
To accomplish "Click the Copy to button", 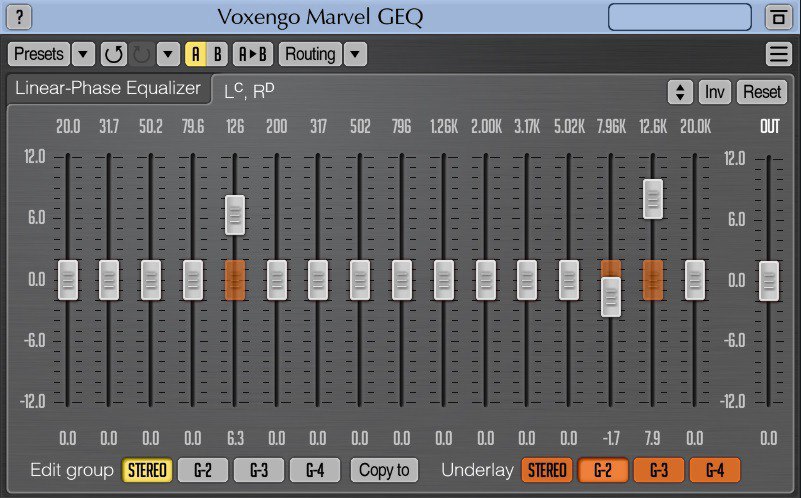I will pyautogui.click(x=384, y=470).
